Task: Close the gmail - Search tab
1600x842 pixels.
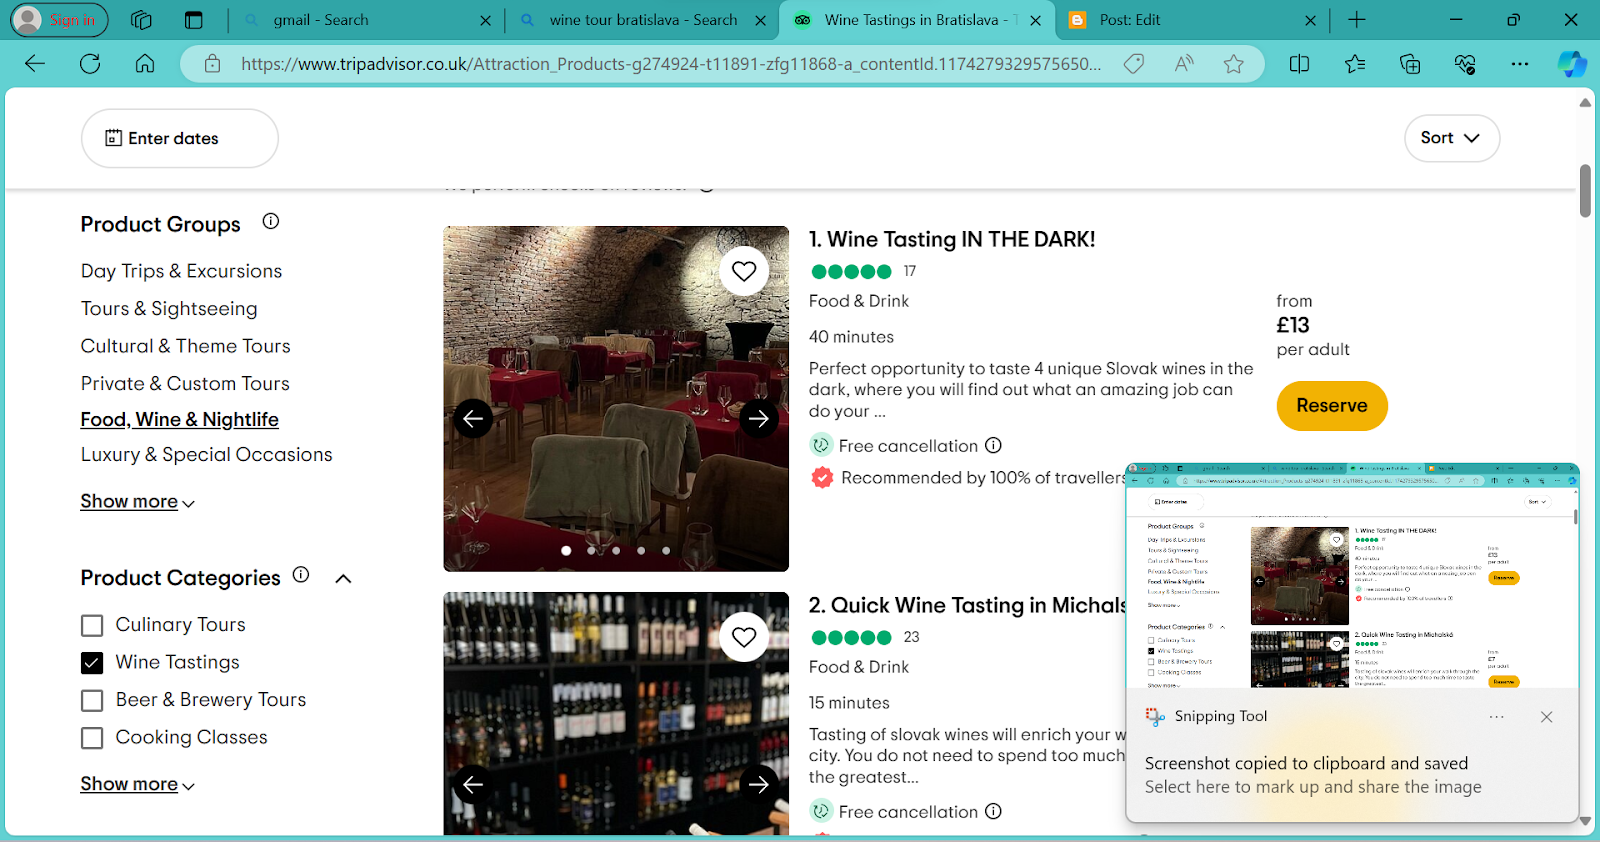Action: click(x=485, y=20)
